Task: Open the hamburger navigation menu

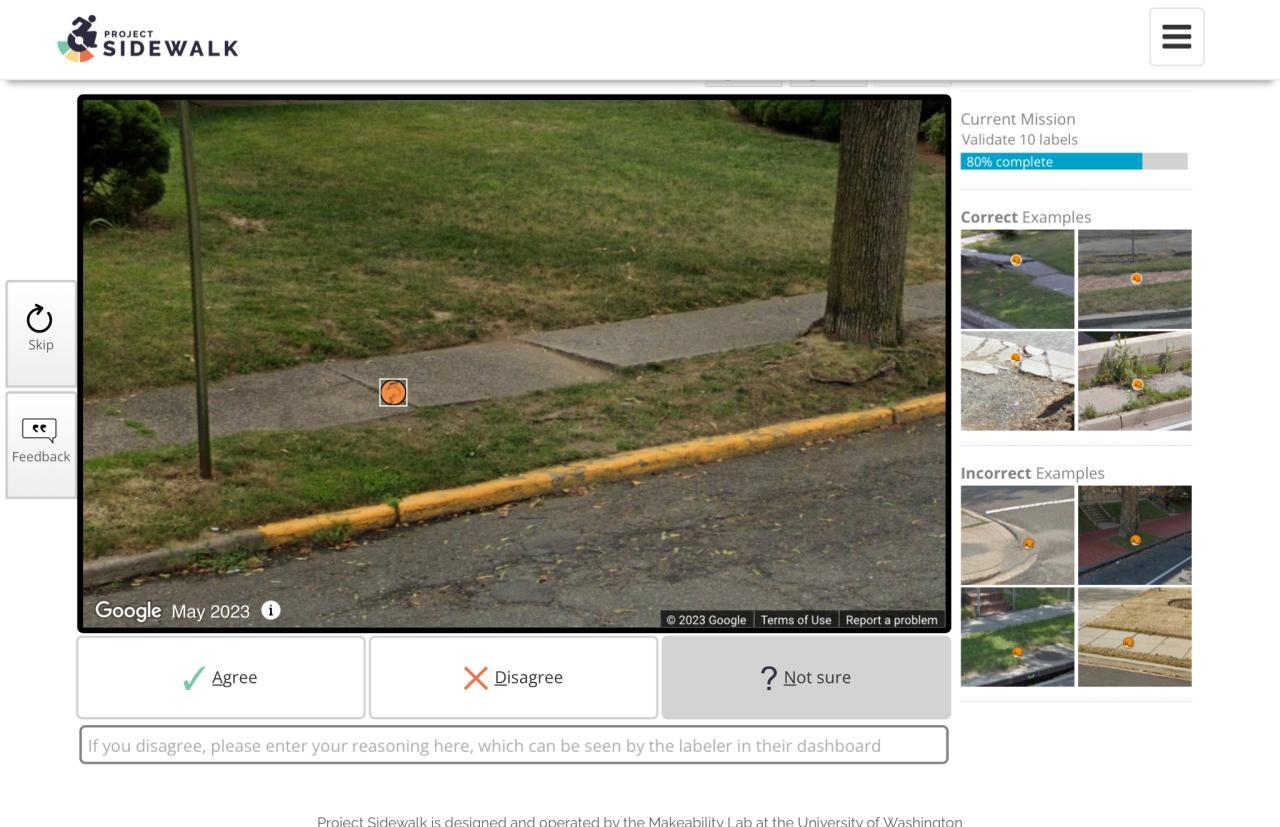Action: click(1176, 37)
